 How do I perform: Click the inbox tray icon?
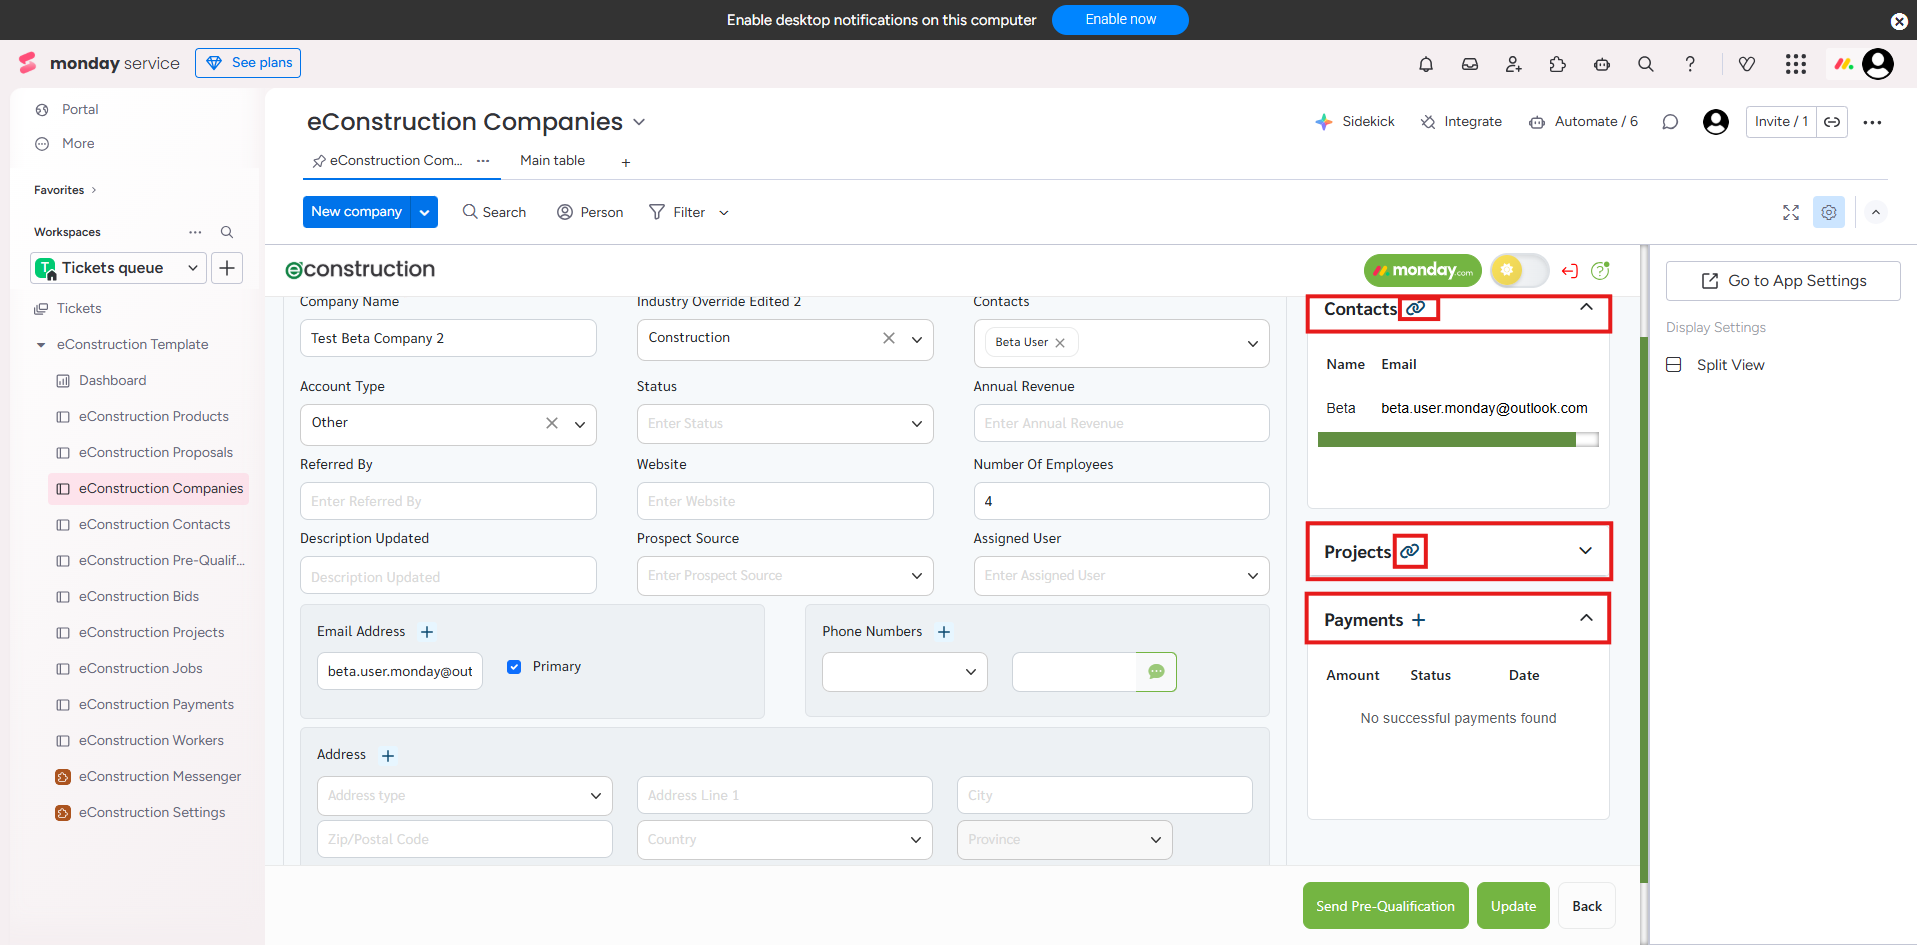1469,64
